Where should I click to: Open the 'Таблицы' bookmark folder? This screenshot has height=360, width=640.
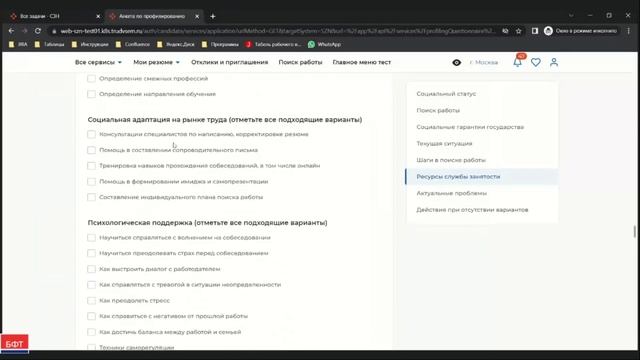click(x=49, y=44)
